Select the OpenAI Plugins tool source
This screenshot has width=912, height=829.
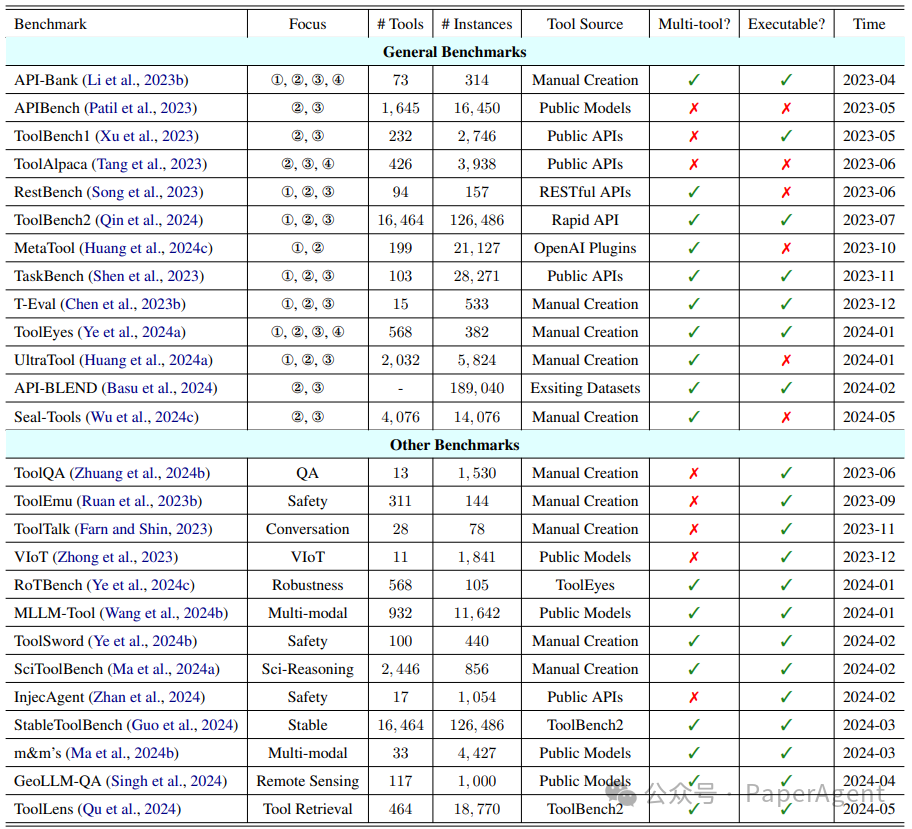coord(585,248)
